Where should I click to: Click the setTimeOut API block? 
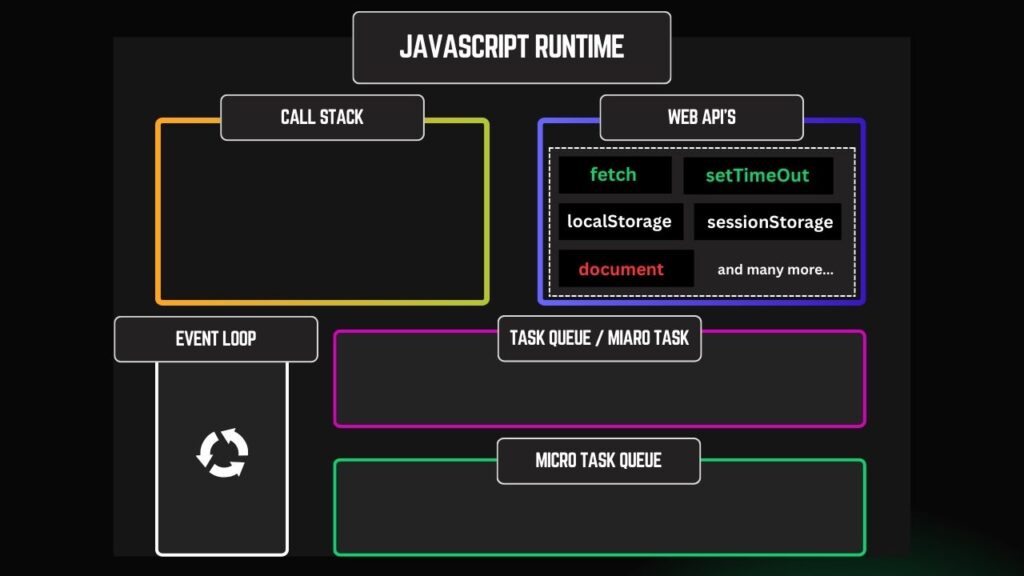757,176
